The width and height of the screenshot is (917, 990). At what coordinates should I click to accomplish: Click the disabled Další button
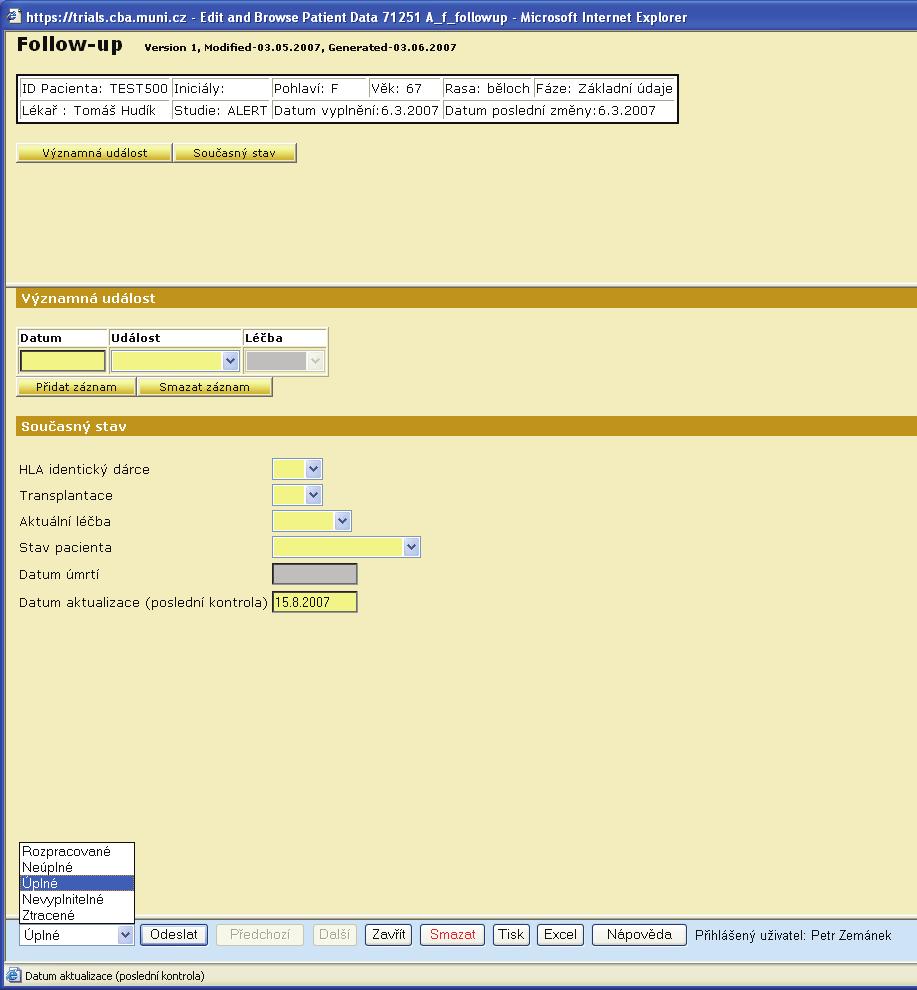[334, 934]
